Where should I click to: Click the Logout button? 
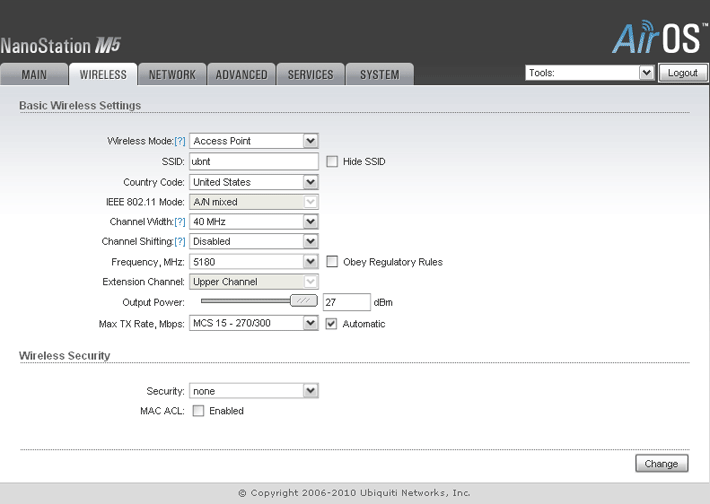[x=682, y=73]
